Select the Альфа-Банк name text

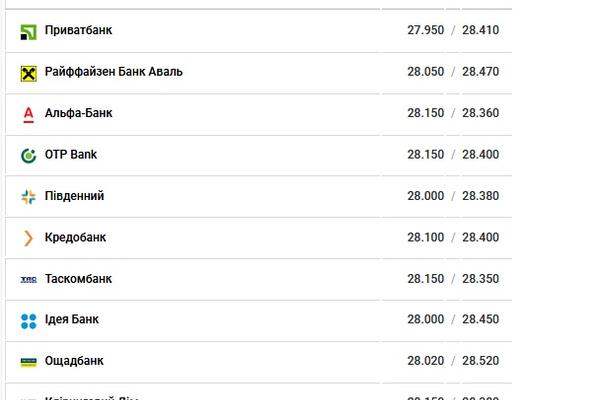tap(78, 113)
